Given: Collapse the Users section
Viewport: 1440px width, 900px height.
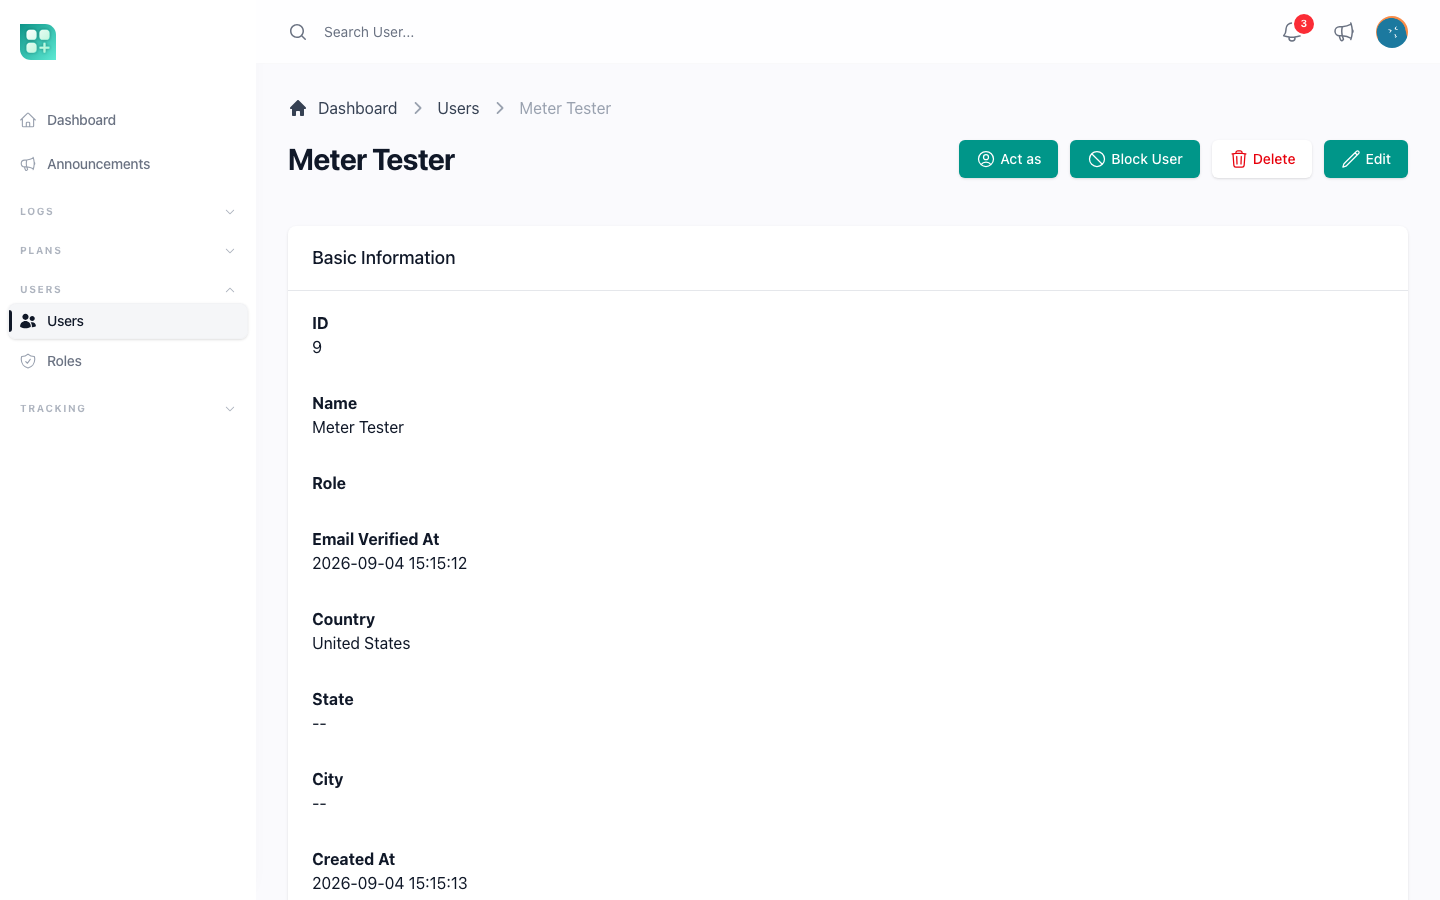Looking at the screenshot, I should click(128, 290).
